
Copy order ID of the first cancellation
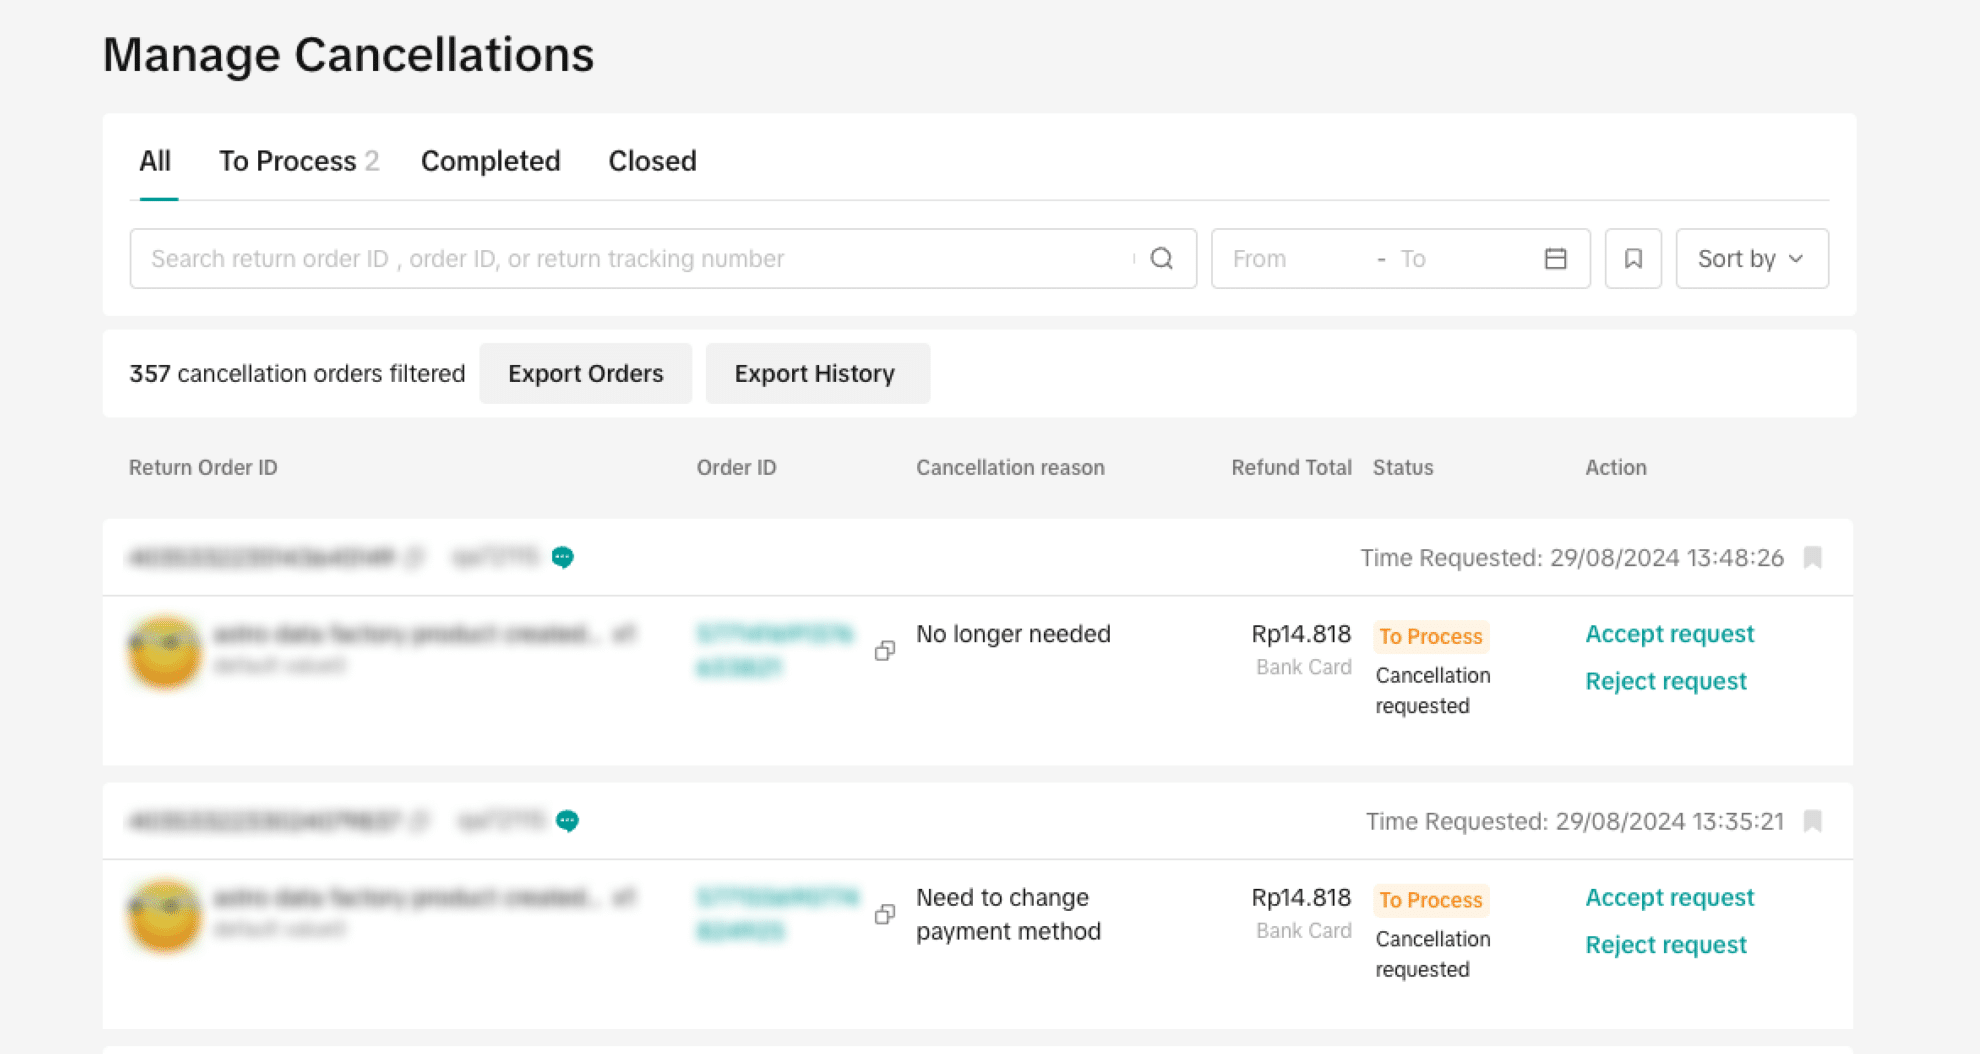coord(884,651)
